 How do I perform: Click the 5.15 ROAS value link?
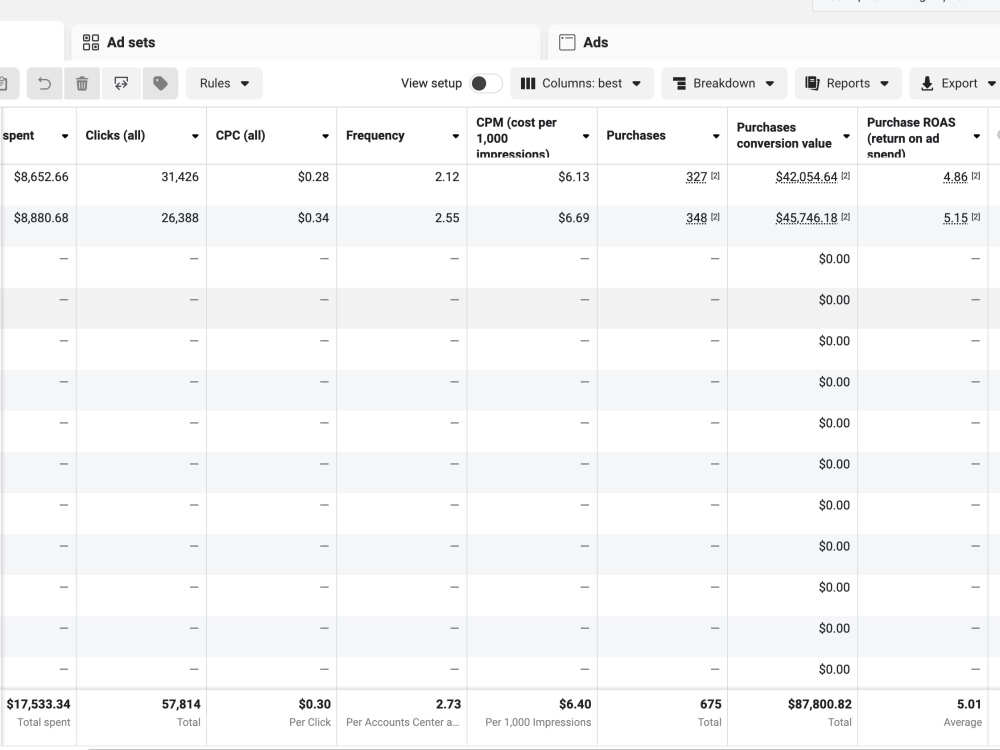pos(955,218)
